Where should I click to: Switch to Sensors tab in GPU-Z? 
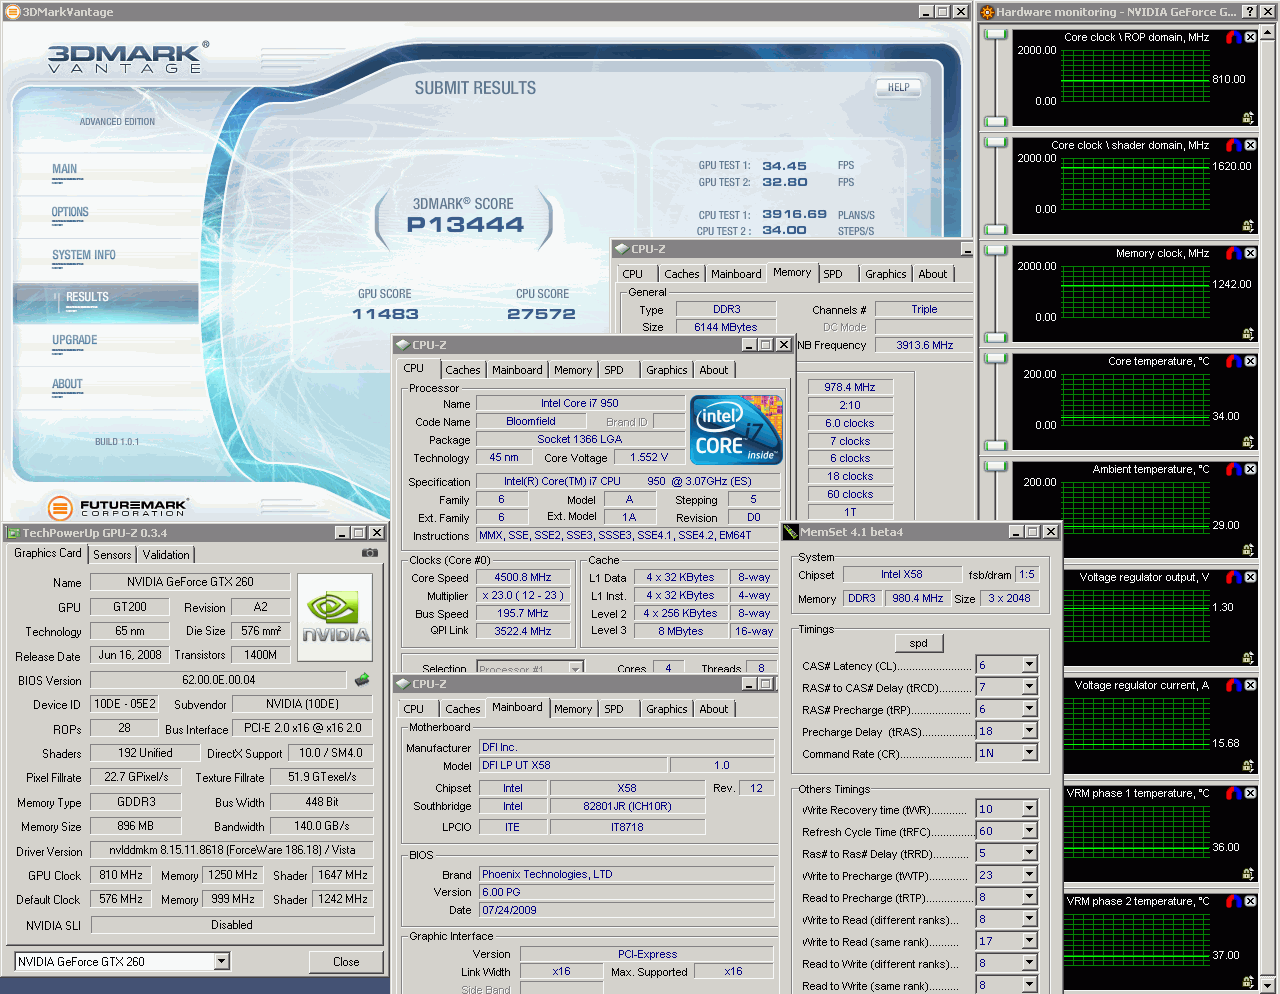[112, 555]
